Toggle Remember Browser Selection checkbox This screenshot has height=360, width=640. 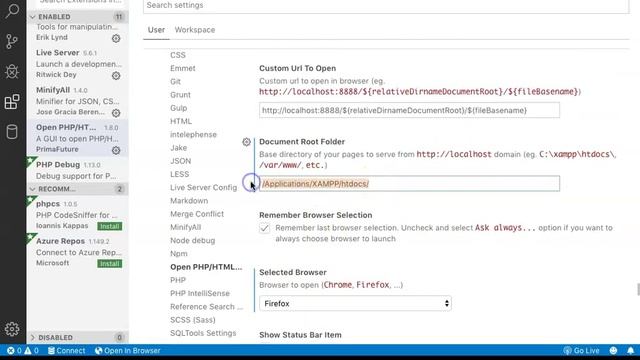coord(264,228)
